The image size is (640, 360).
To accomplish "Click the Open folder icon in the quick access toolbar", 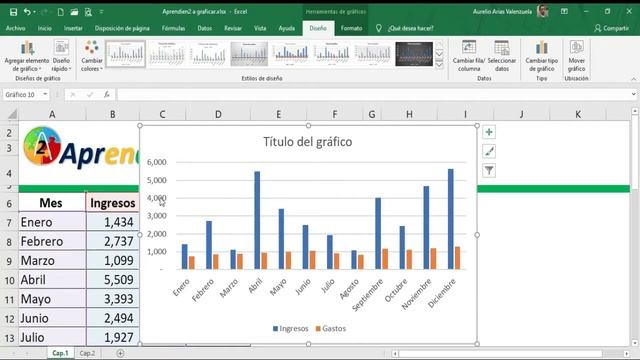I will (x=74, y=12).
